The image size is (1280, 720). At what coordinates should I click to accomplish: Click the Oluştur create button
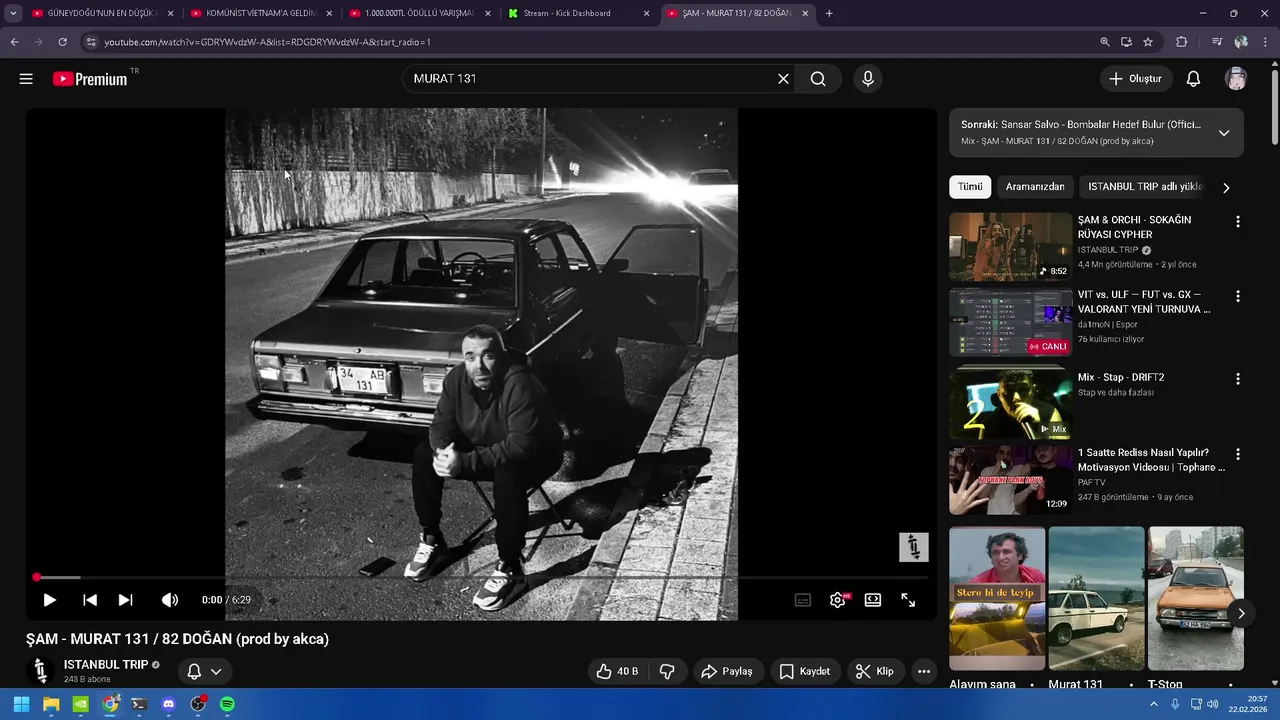[x=1135, y=79]
